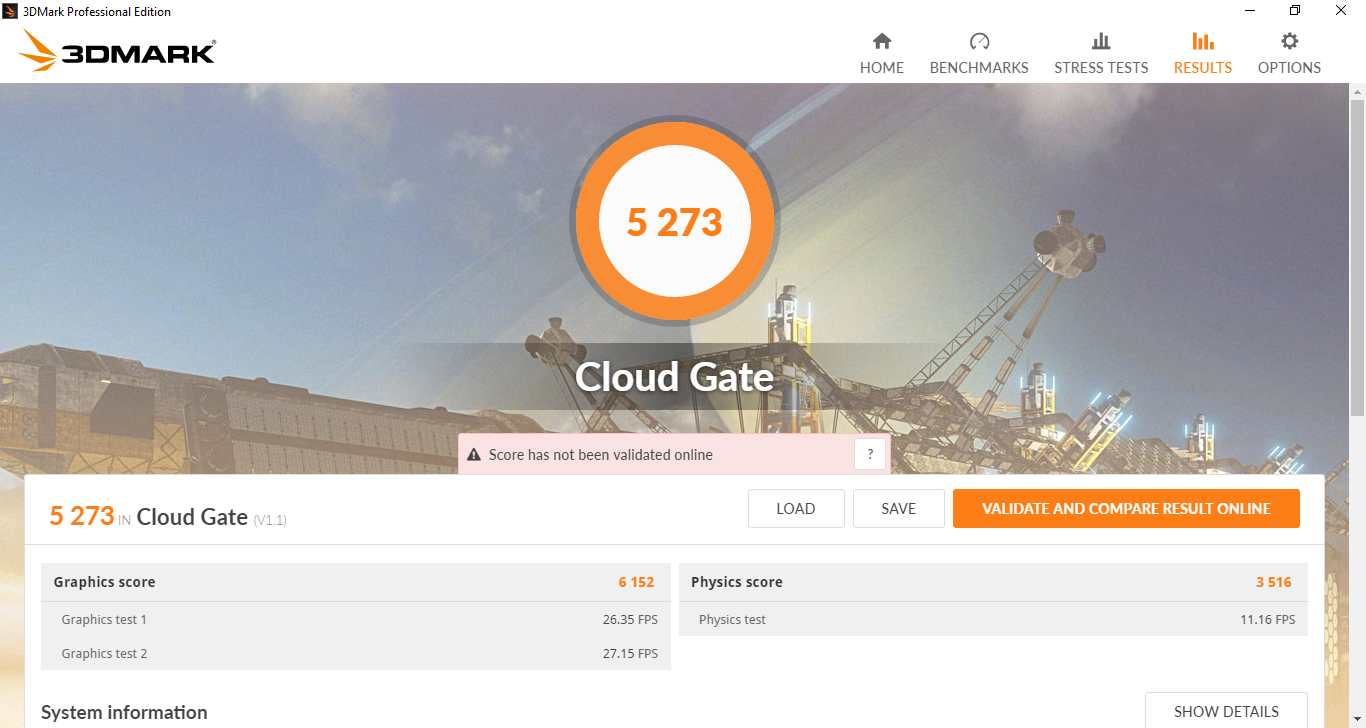The image size is (1366, 728).
Task: Switch to the BENCHMARKS tab label
Action: point(979,68)
